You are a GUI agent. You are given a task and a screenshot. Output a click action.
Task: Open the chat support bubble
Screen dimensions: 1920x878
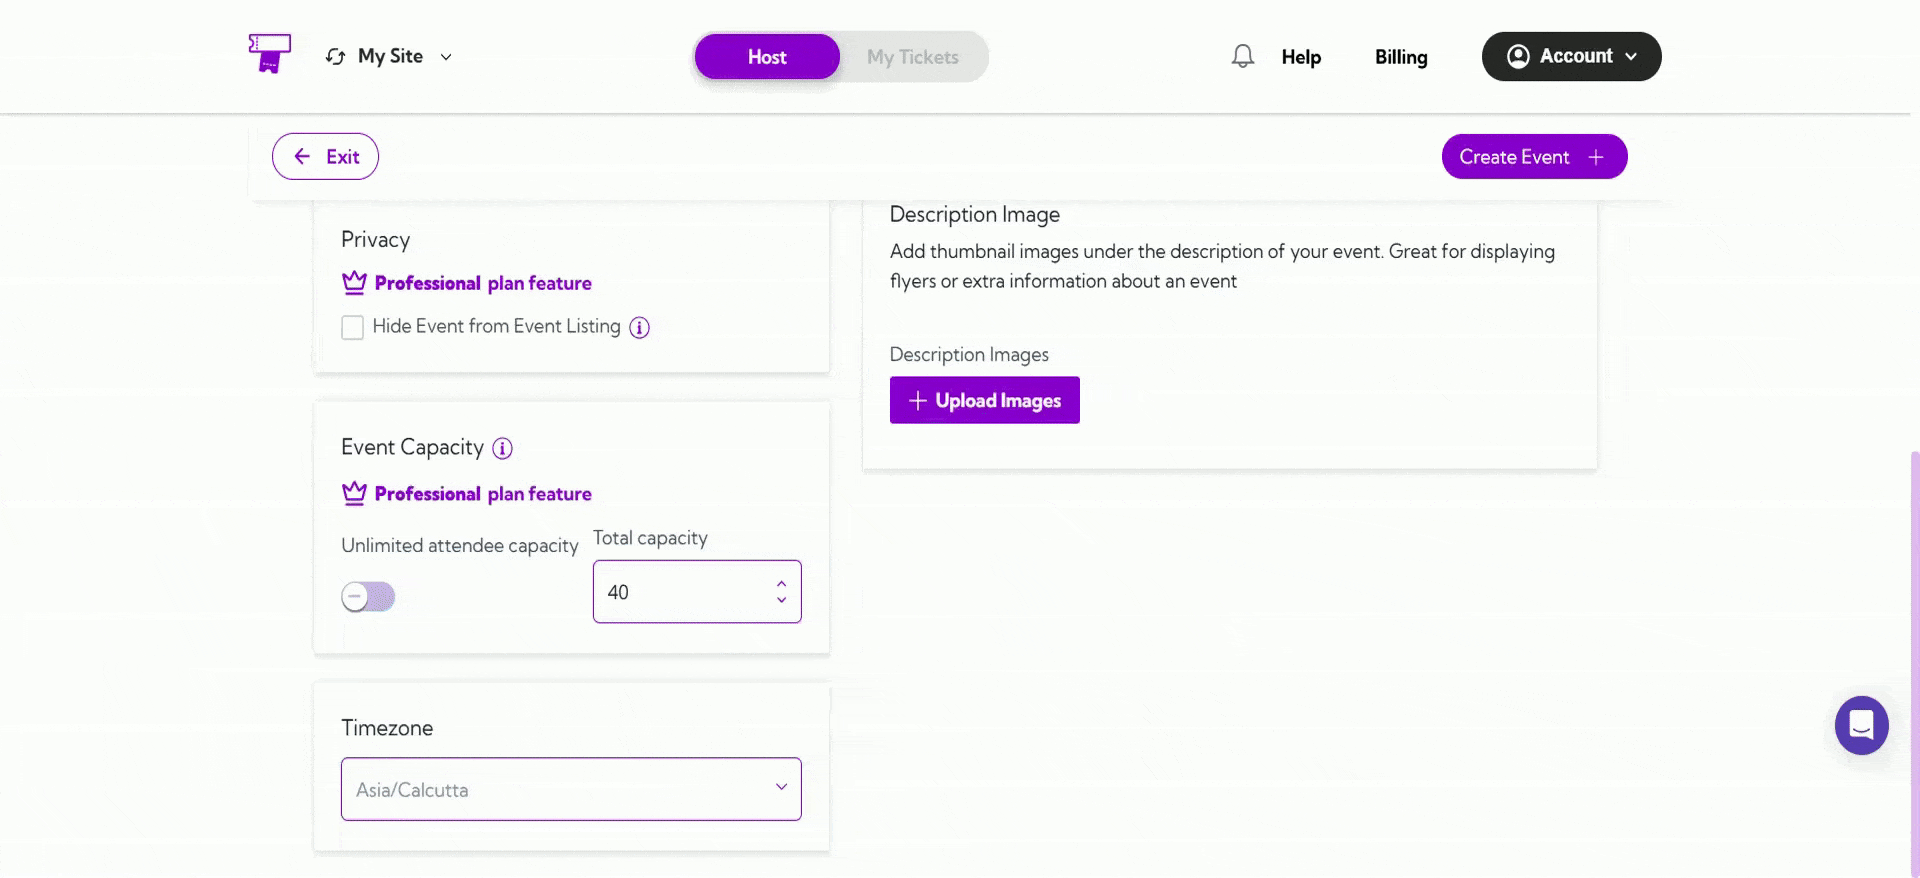pyautogui.click(x=1861, y=725)
